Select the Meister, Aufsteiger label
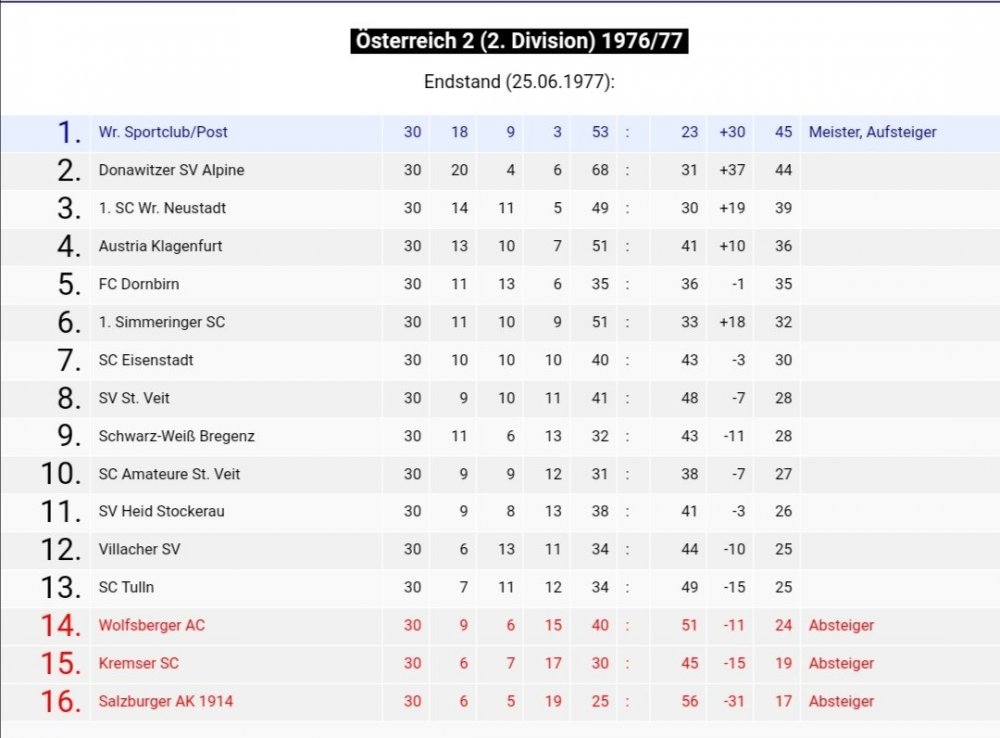 pyautogui.click(x=872, y=132)
